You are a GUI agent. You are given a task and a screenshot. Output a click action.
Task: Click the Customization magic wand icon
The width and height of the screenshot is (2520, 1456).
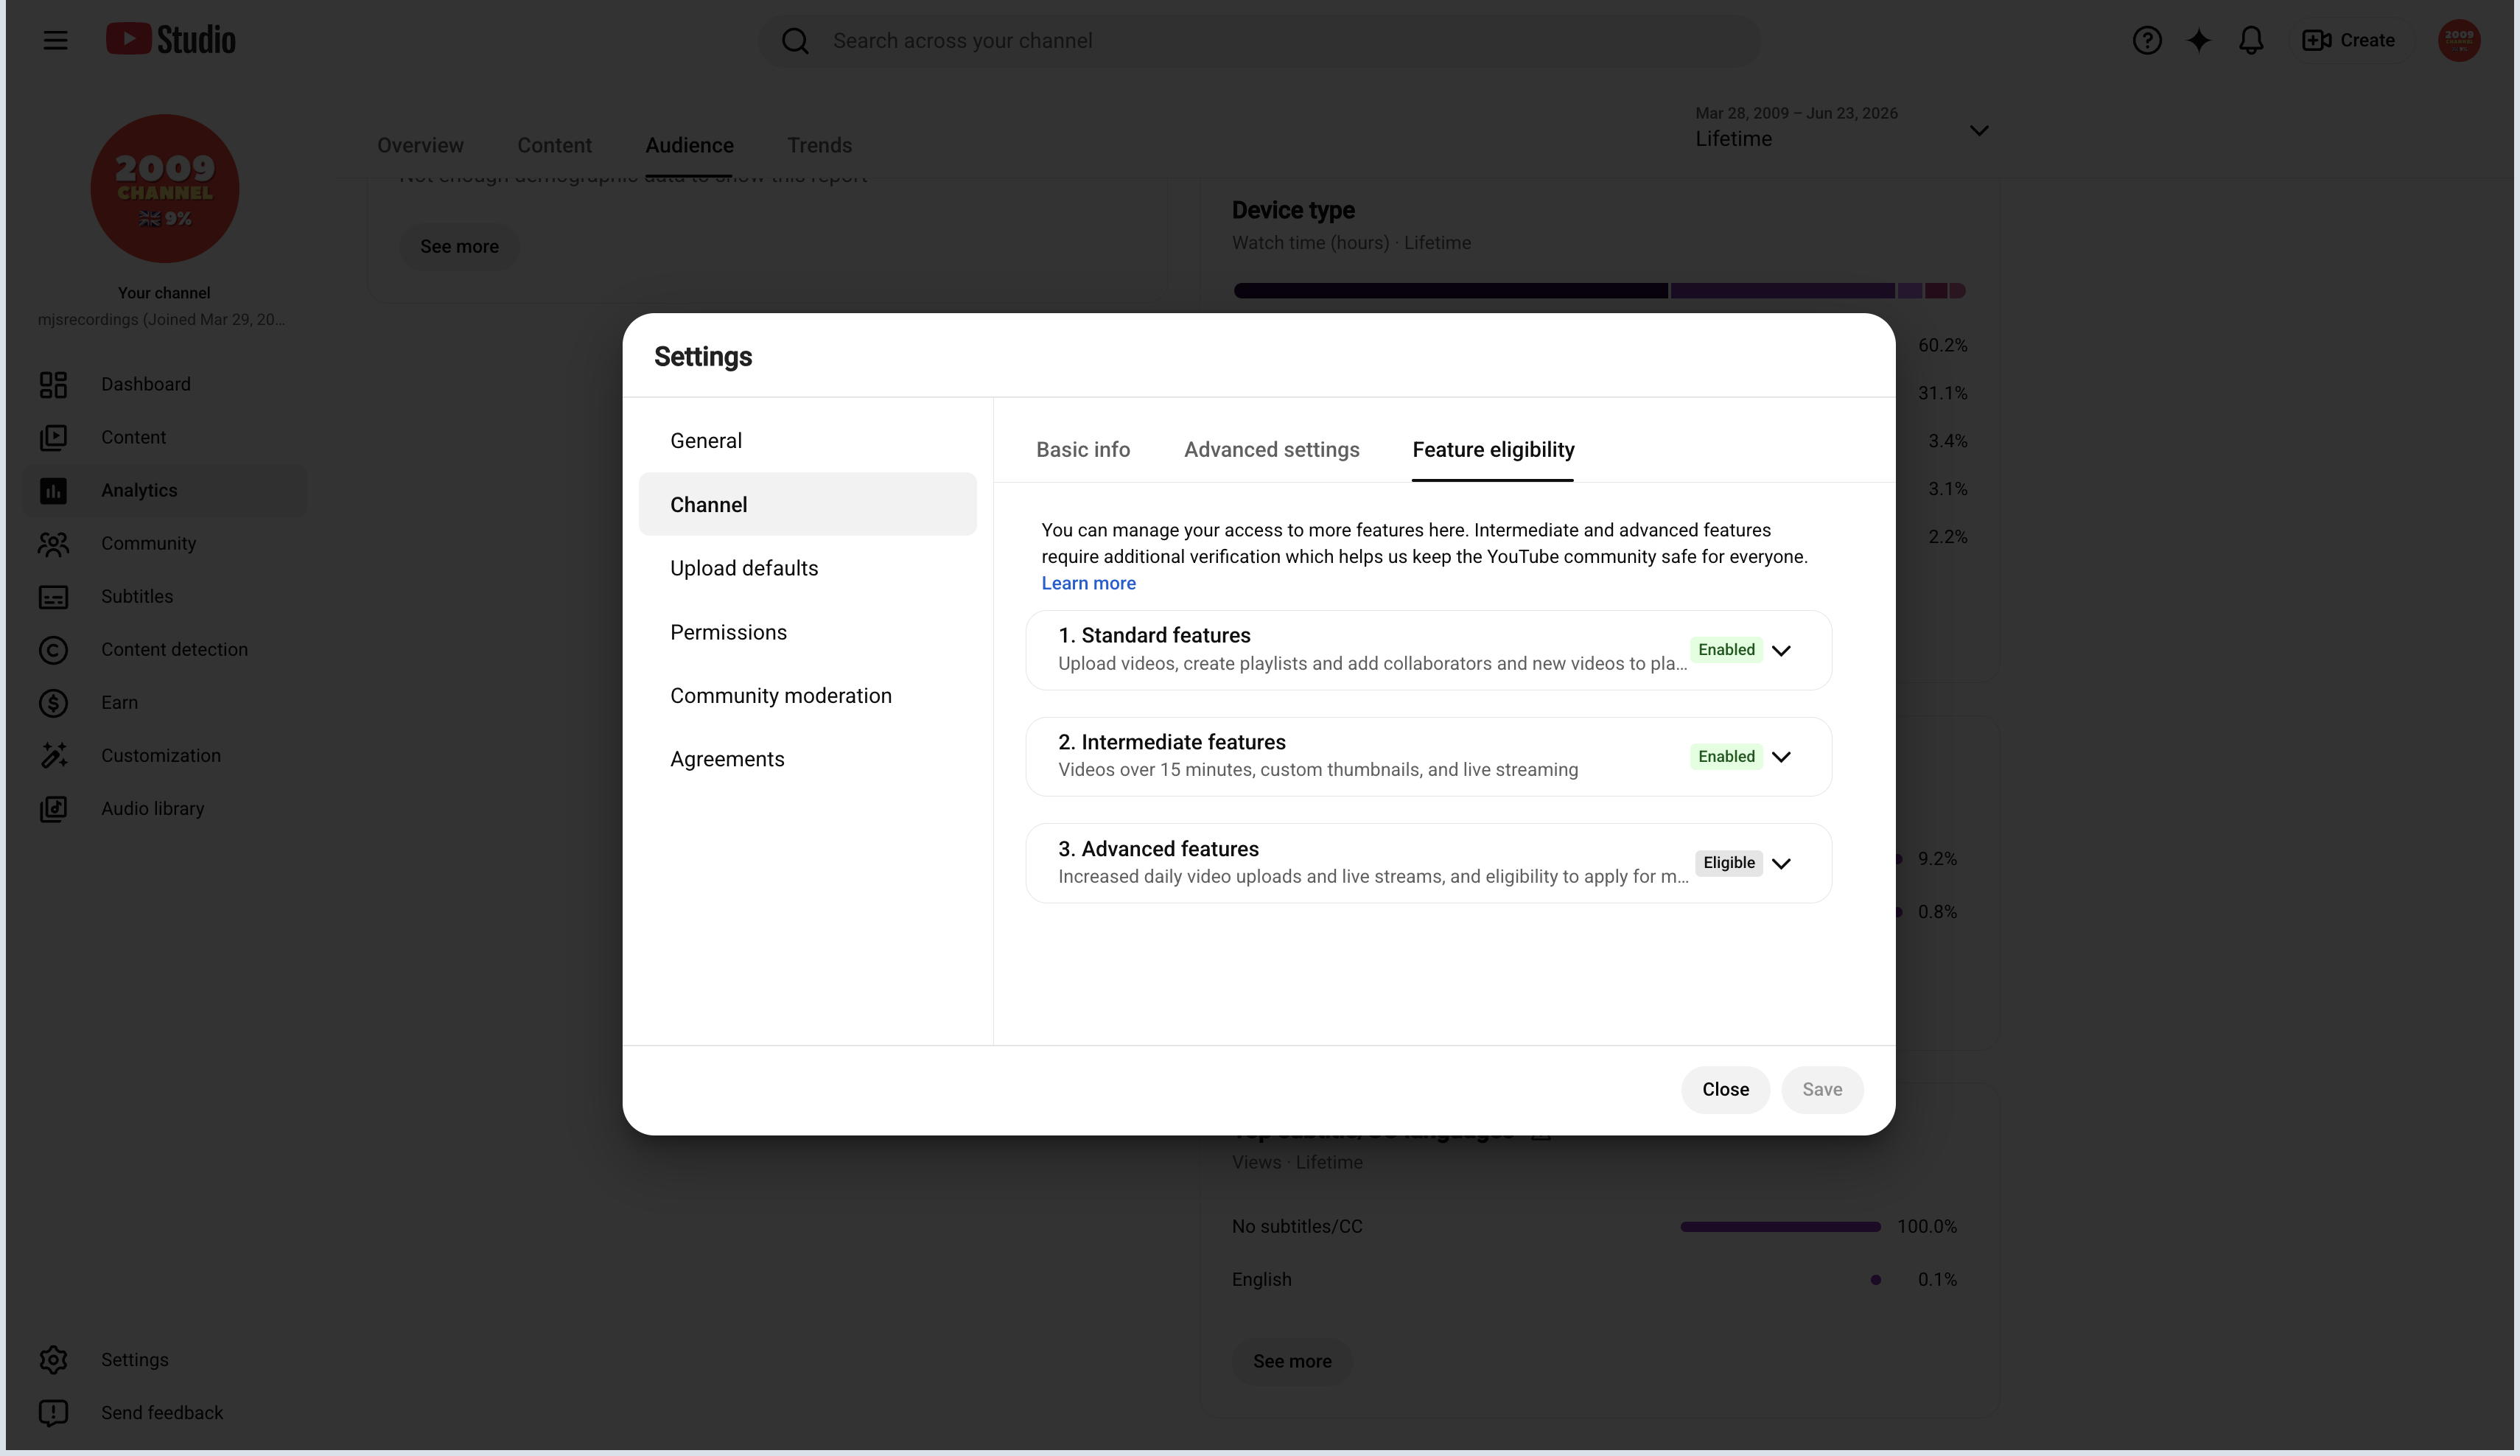pos(53,756)
